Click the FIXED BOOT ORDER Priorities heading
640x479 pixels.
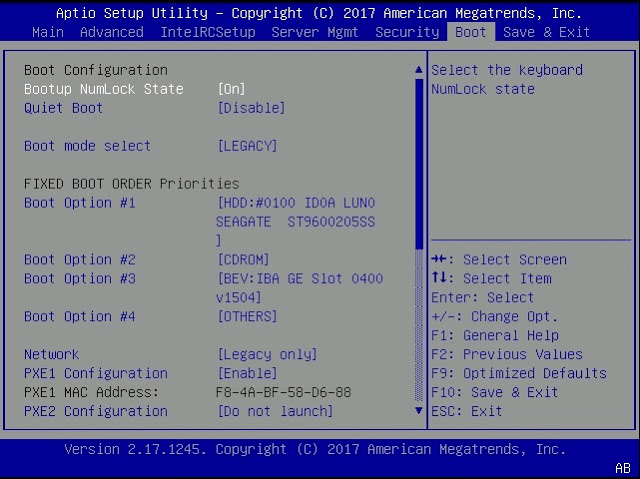tap(131, 184)
